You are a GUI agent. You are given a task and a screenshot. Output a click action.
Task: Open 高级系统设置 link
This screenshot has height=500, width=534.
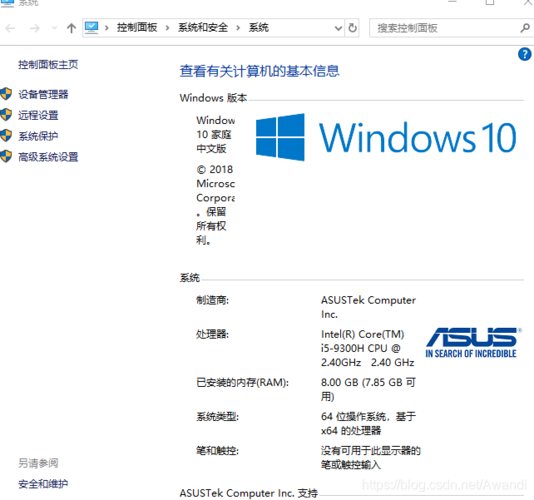pos(48,157)
